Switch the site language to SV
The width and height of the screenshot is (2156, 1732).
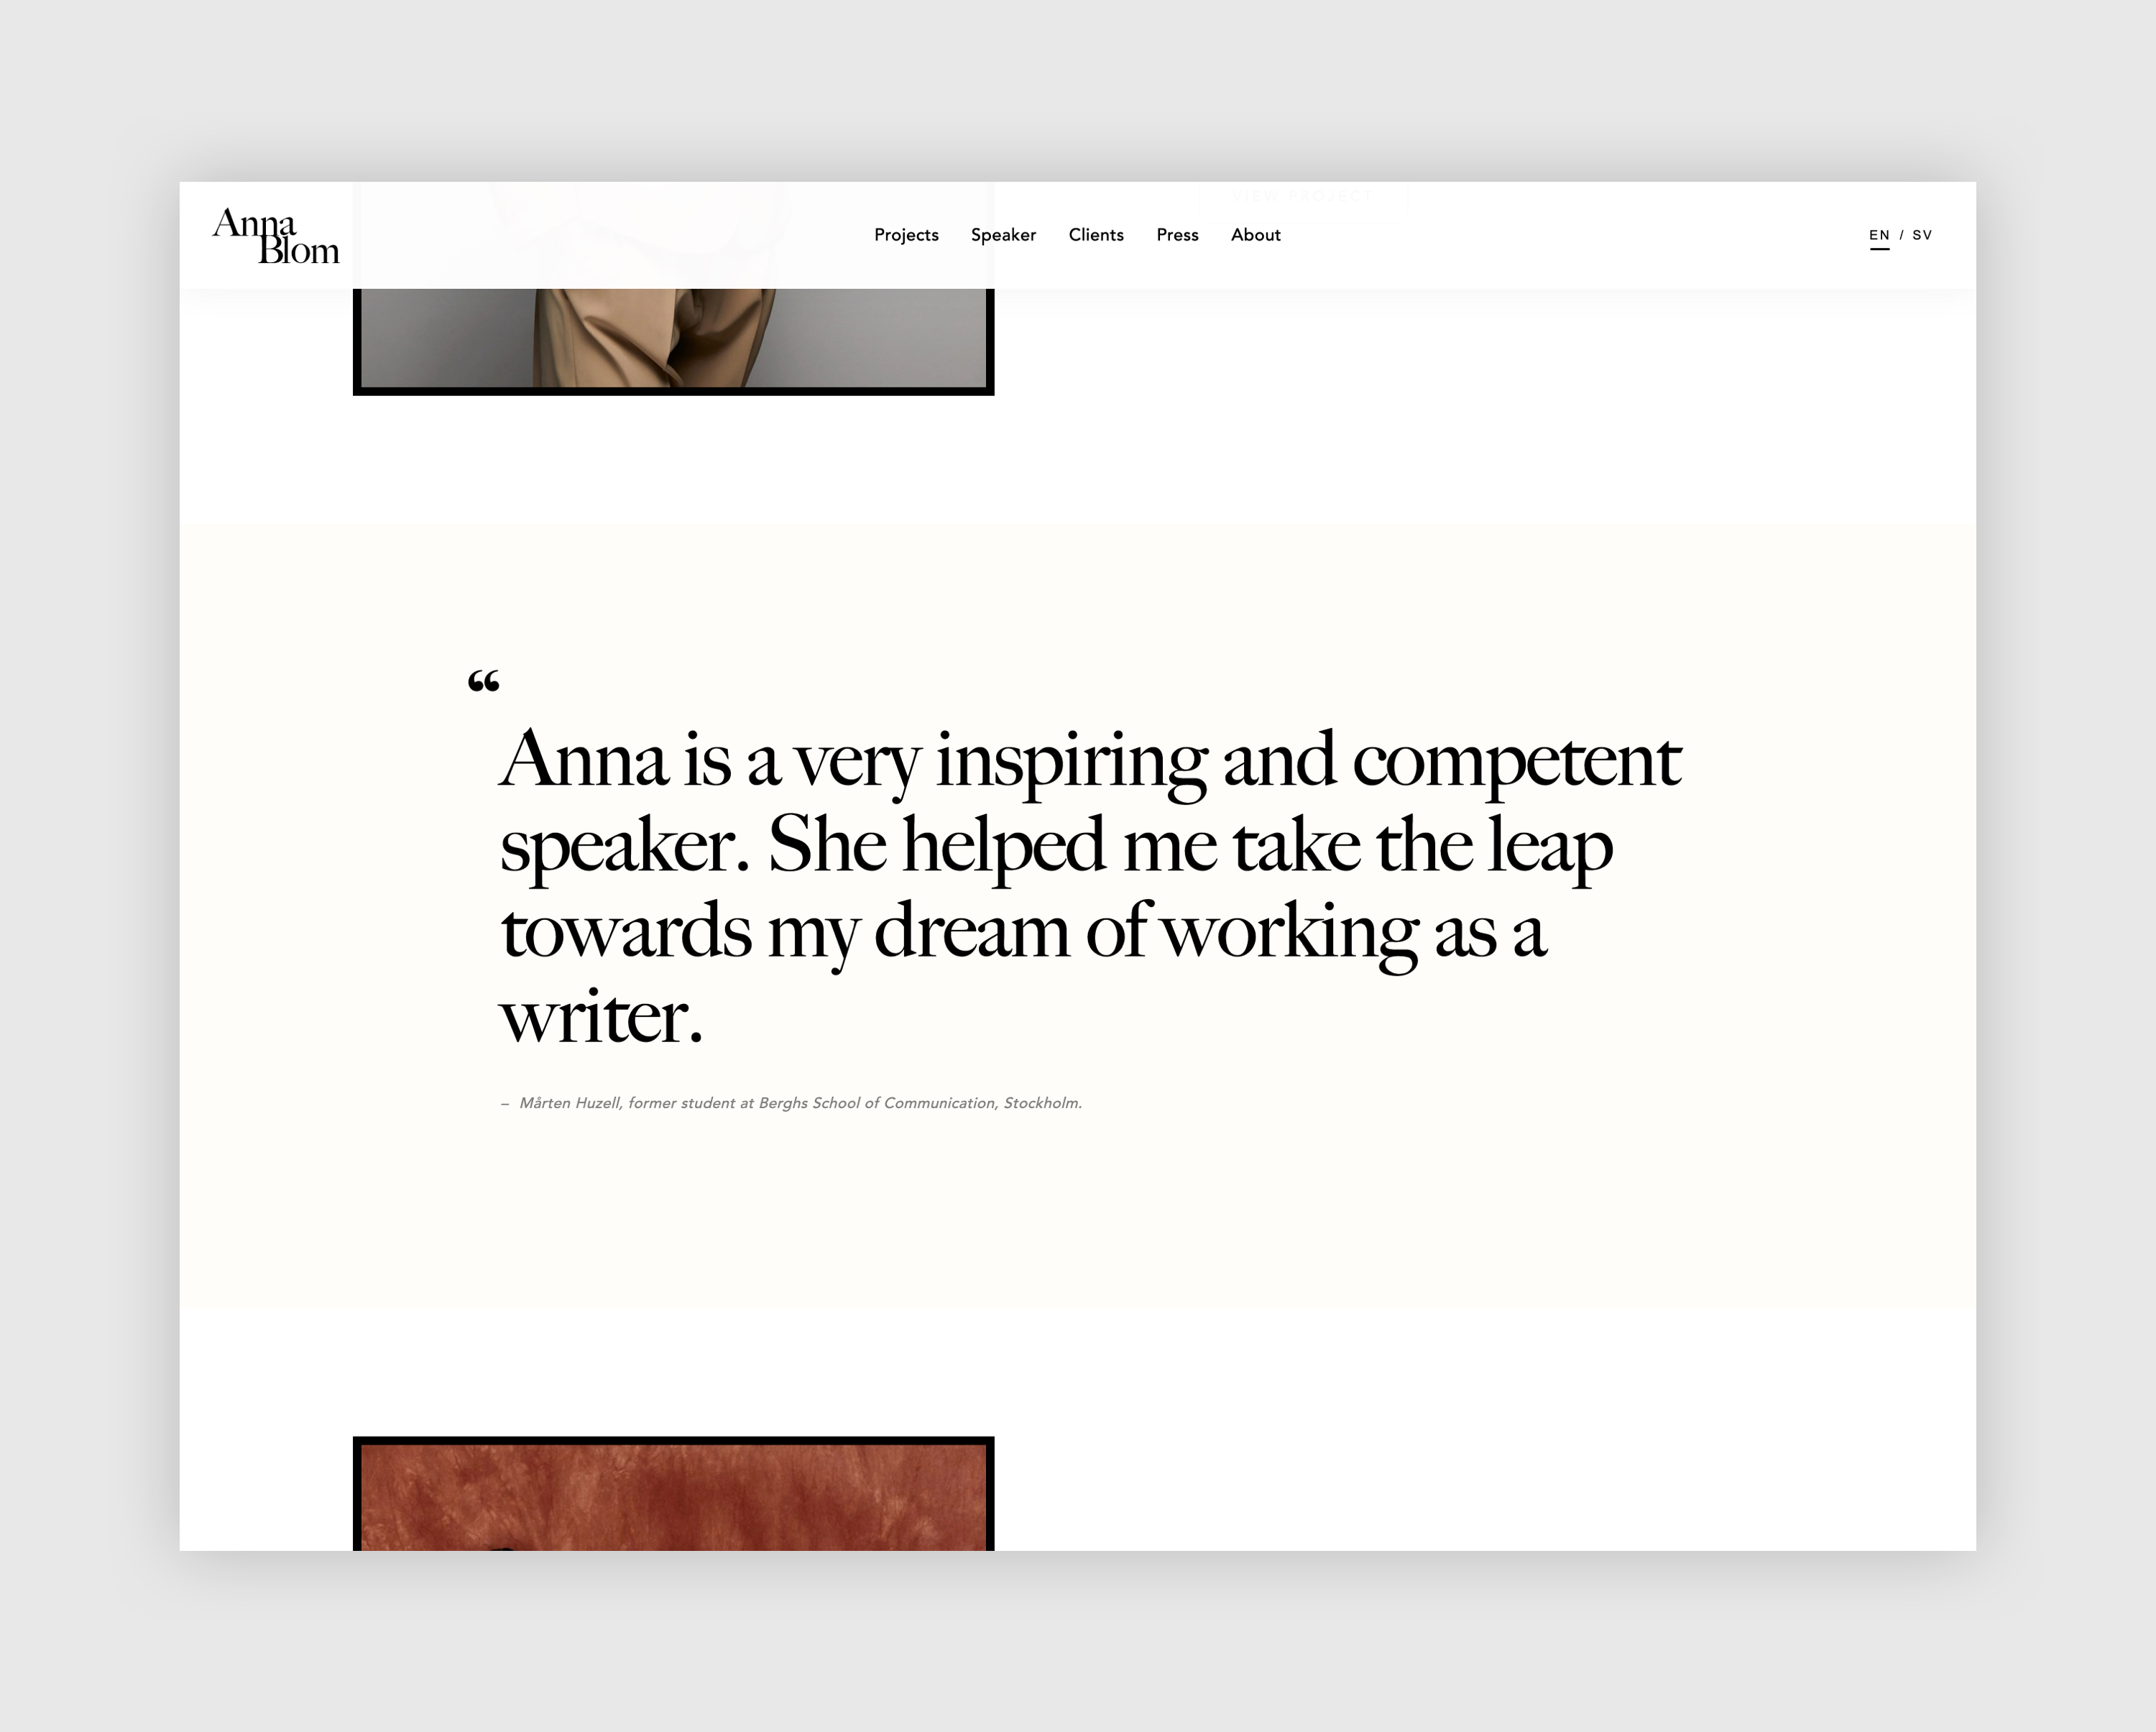pos(1920,235)
